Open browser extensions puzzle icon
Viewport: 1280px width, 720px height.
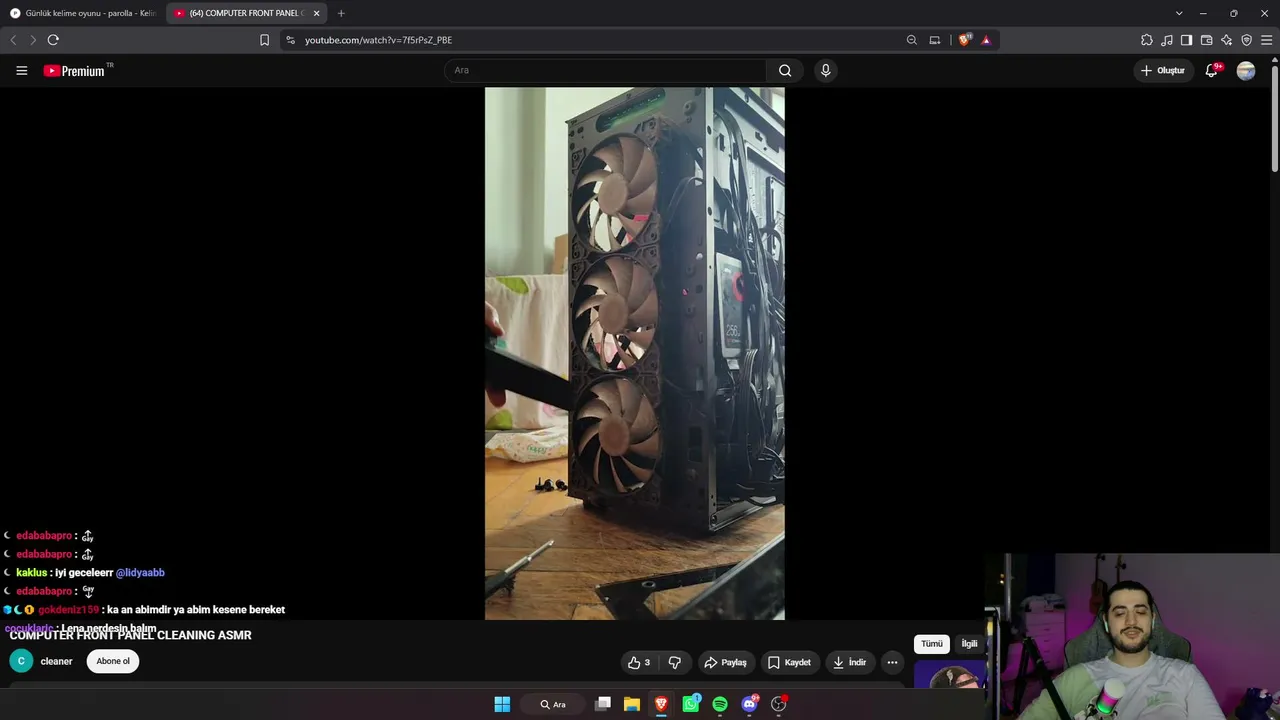1147,40
